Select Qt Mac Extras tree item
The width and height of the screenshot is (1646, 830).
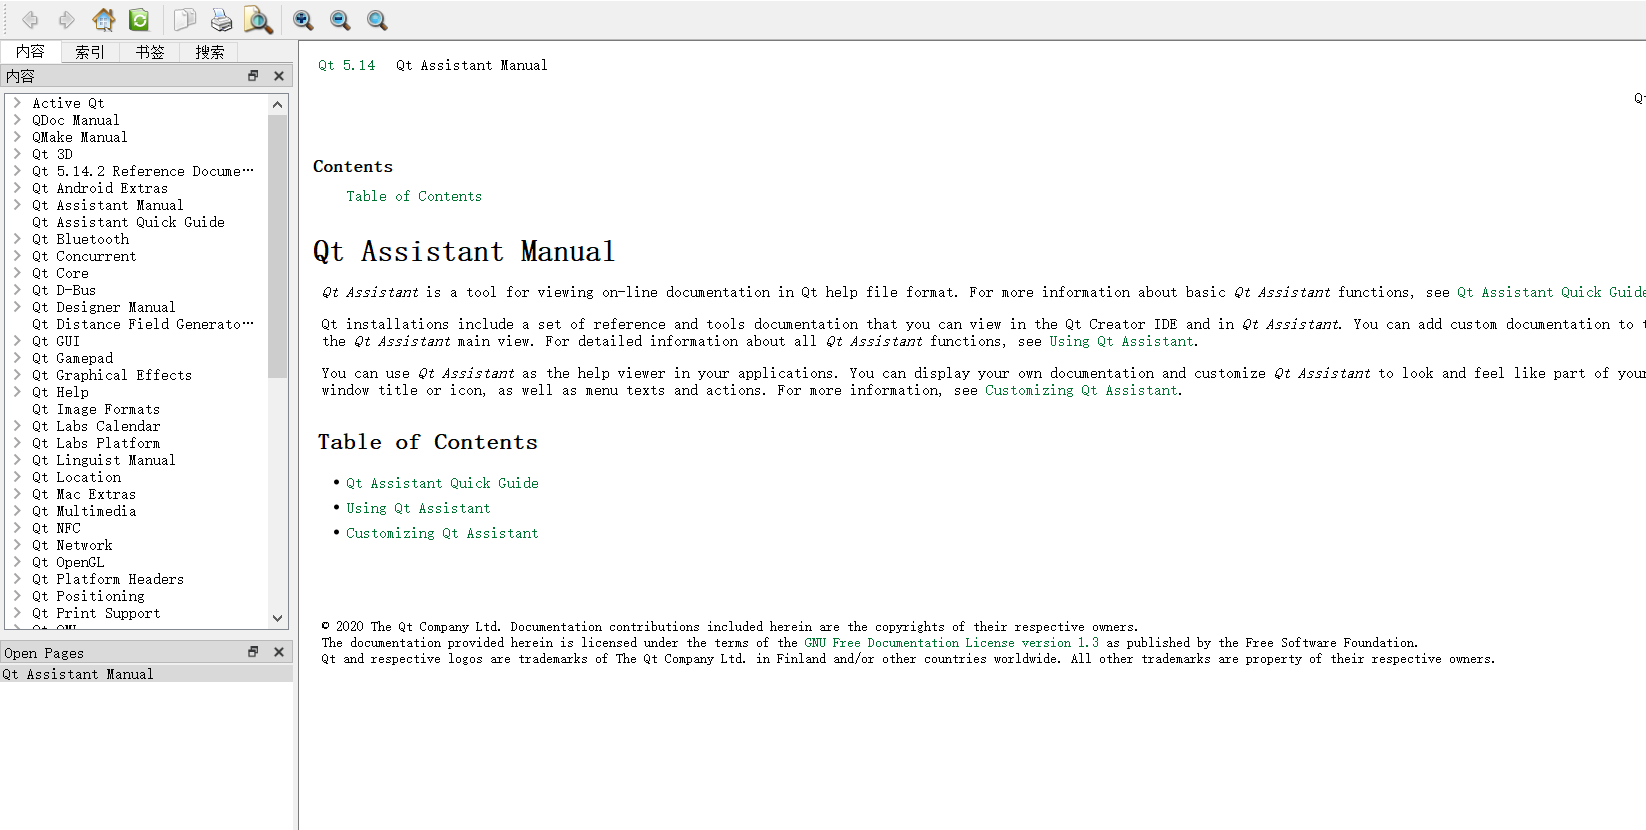(x=84, y=494)
